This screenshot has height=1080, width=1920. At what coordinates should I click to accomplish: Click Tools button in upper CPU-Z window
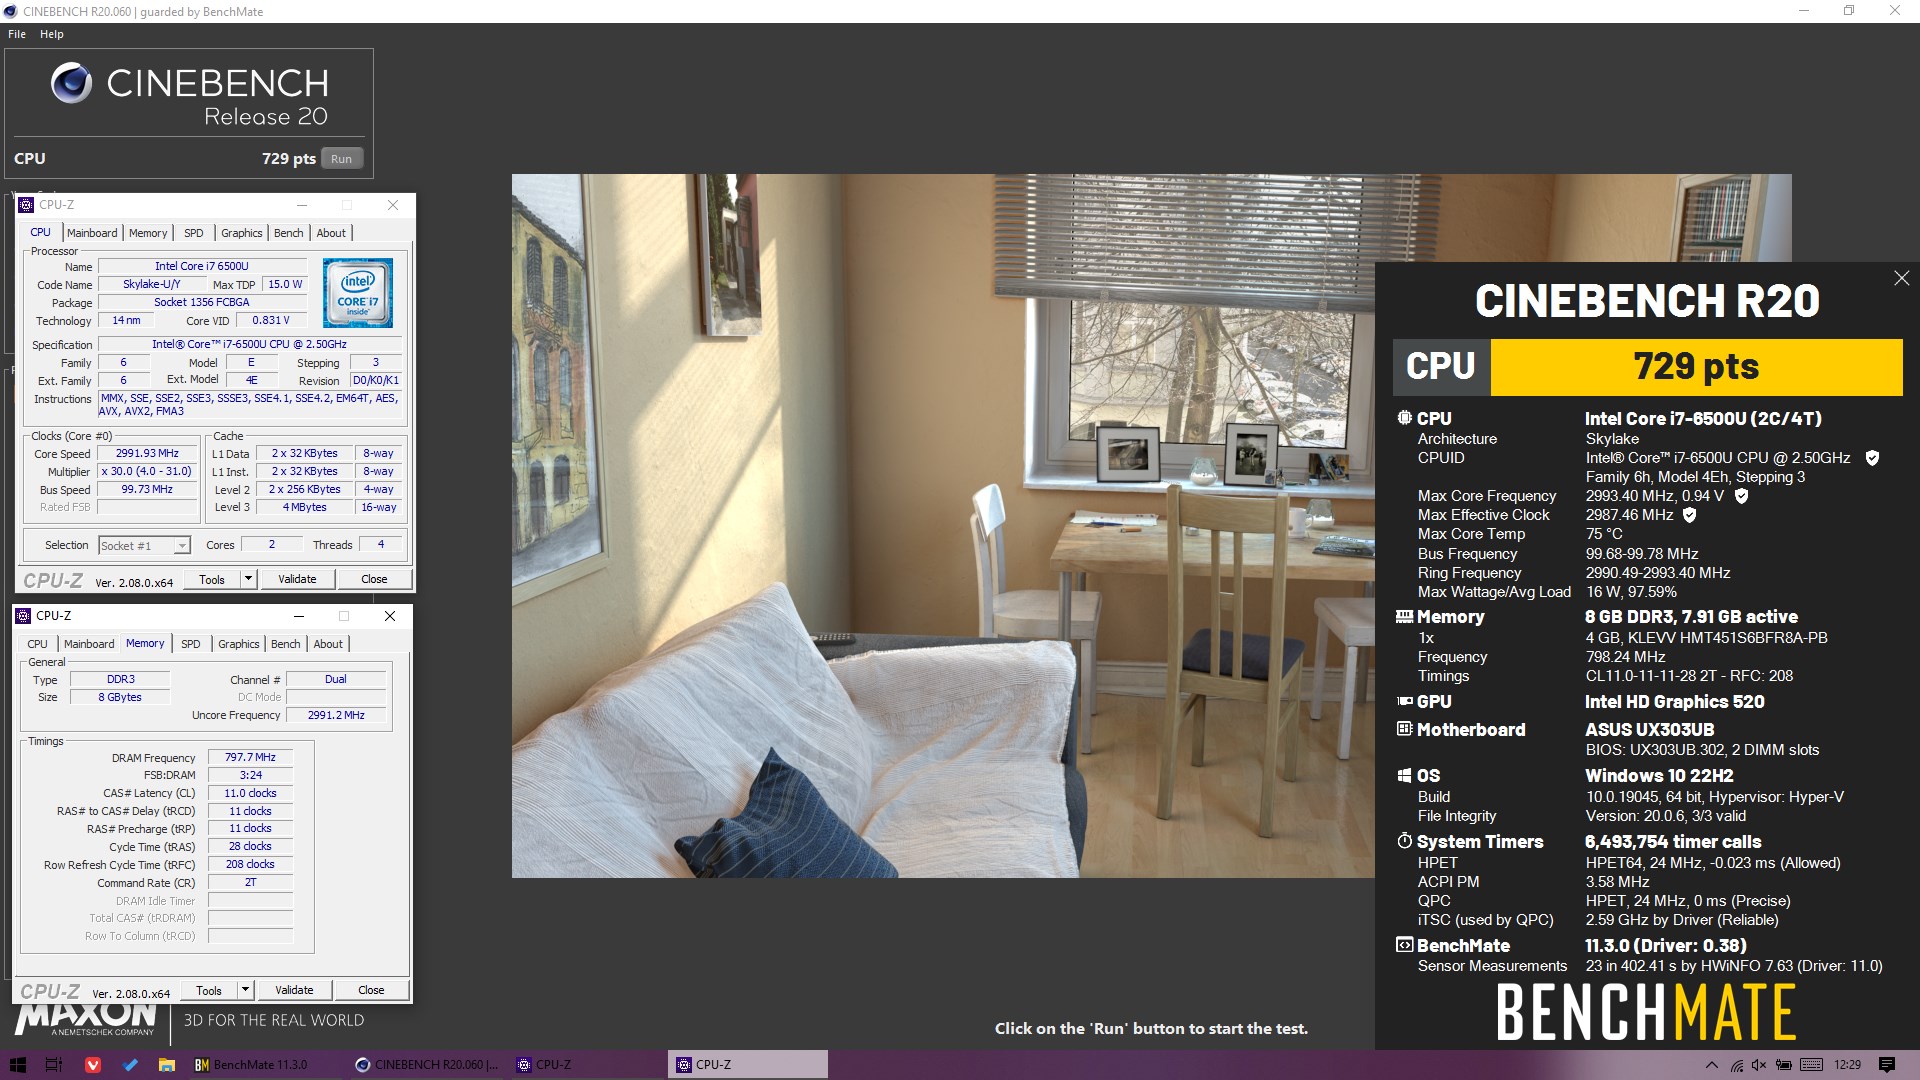[x=212, y=579]
